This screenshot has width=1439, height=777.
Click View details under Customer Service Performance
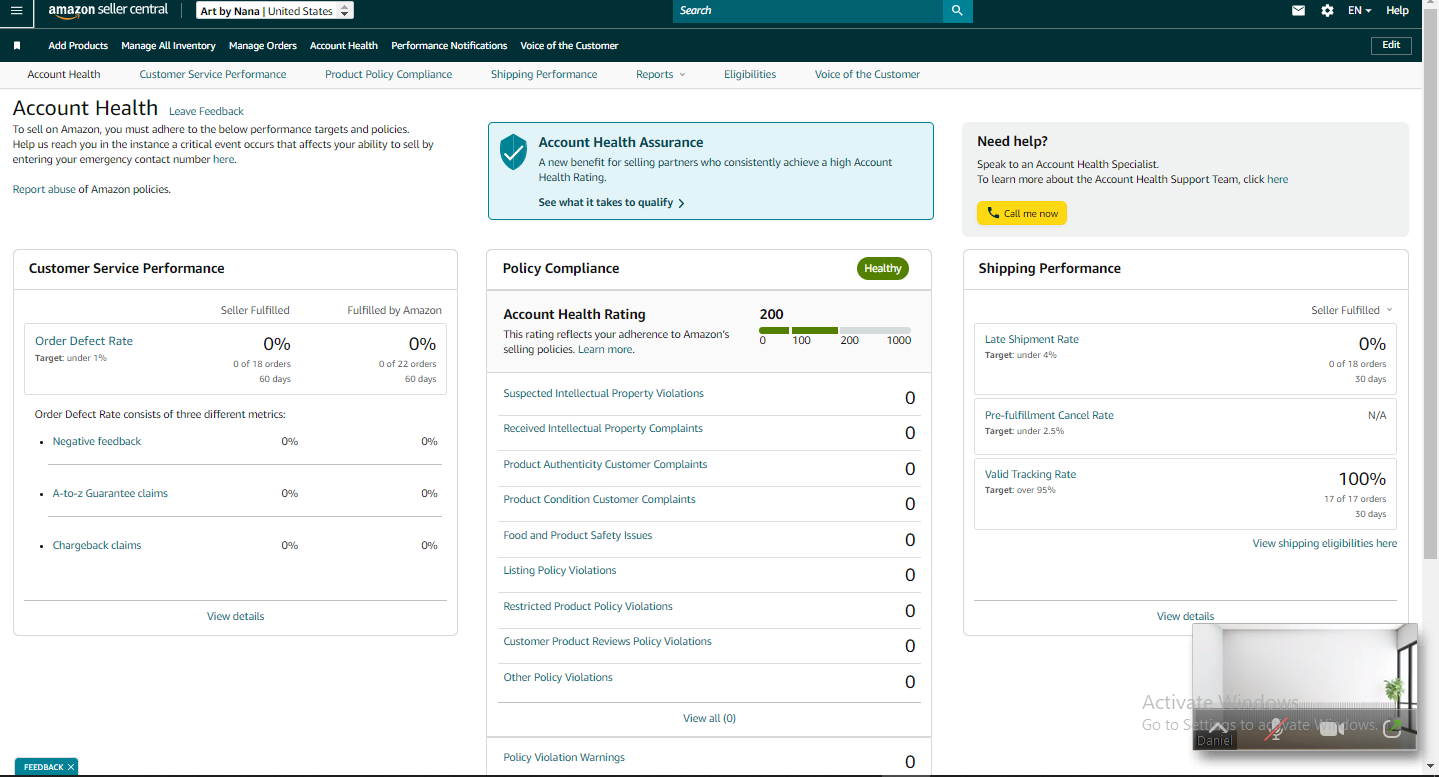coord(236,617)
